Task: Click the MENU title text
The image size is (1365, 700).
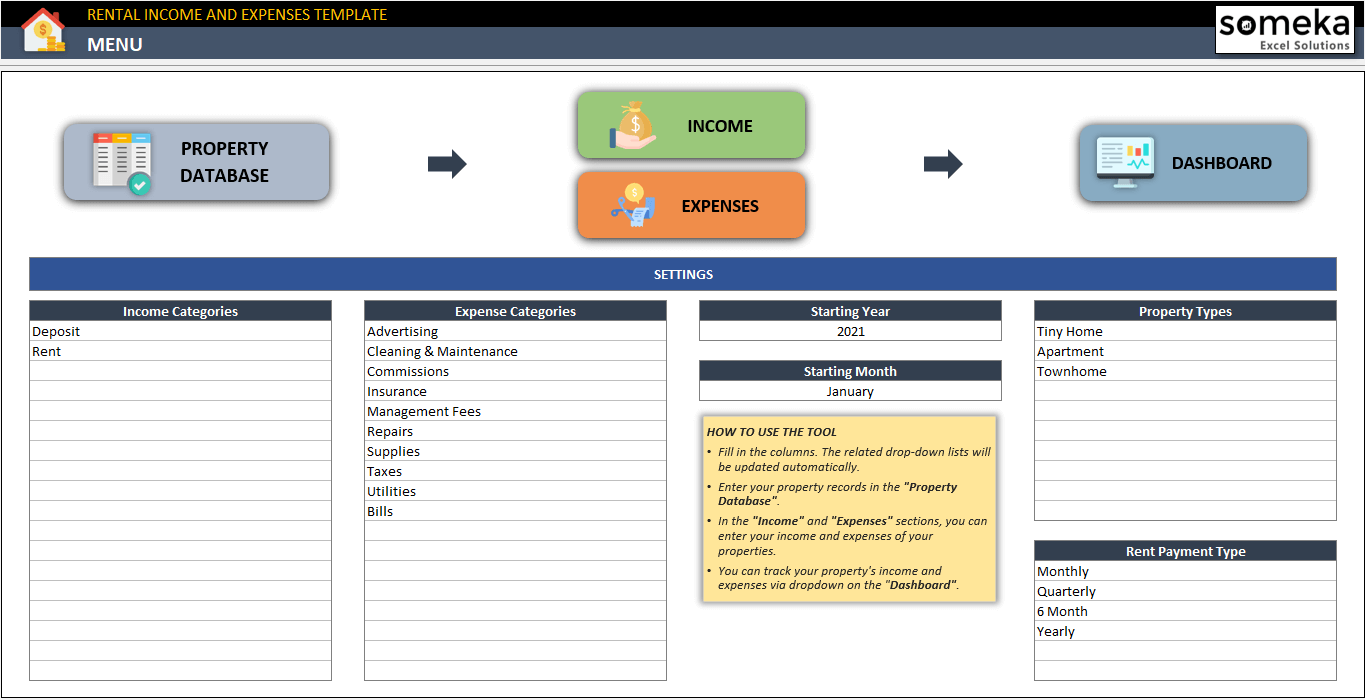Action: (x=115, y=44)
